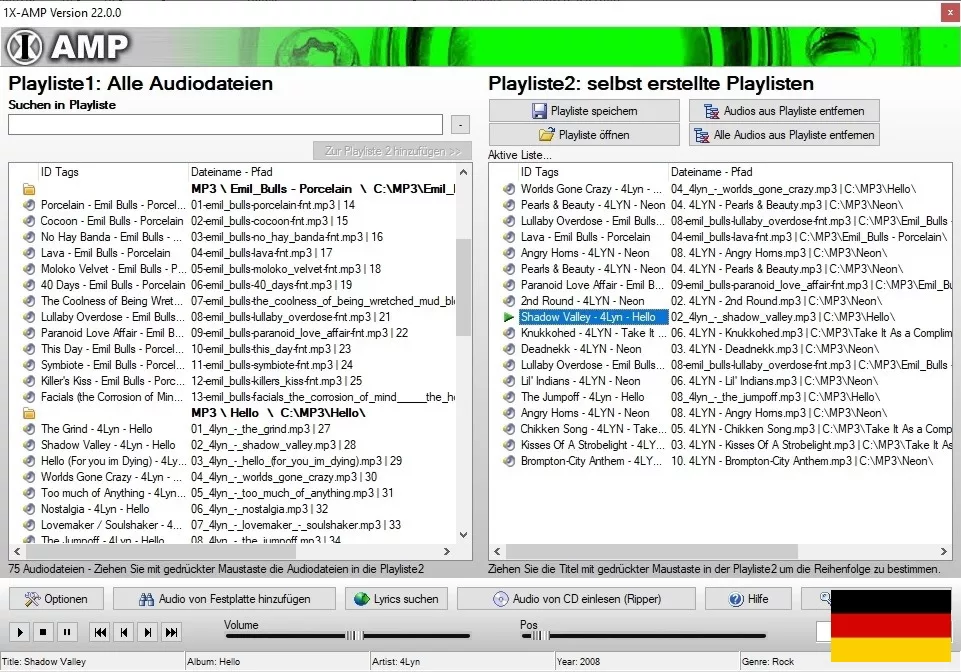This screenshot has width=961, height=672.
Task: Click the disc icon beside Chikken Song - 4LYN
Action: pyautogui.click(x=509, y=429)
